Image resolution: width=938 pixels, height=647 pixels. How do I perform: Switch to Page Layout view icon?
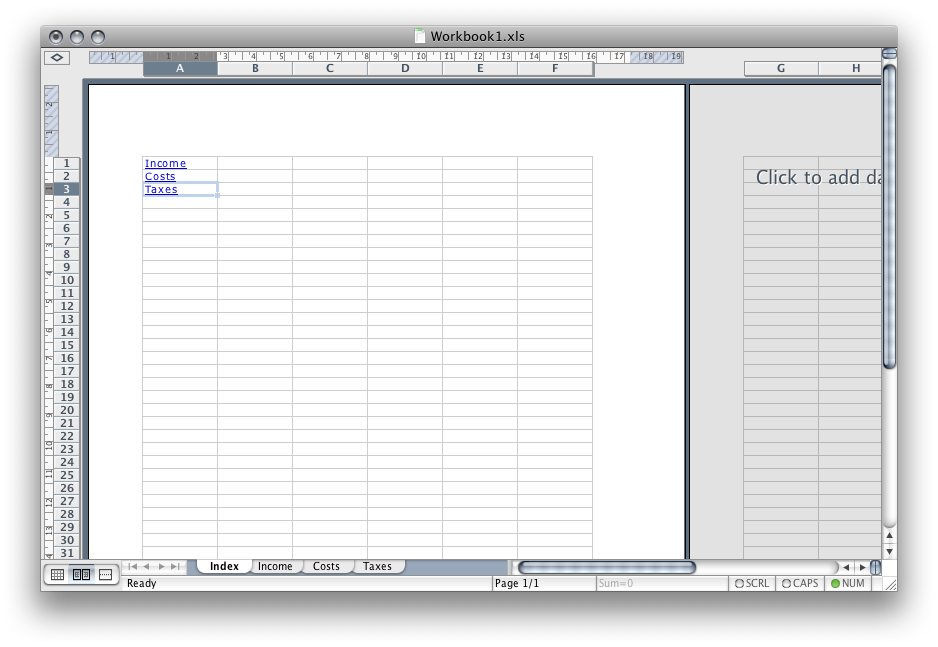(81, 575)
